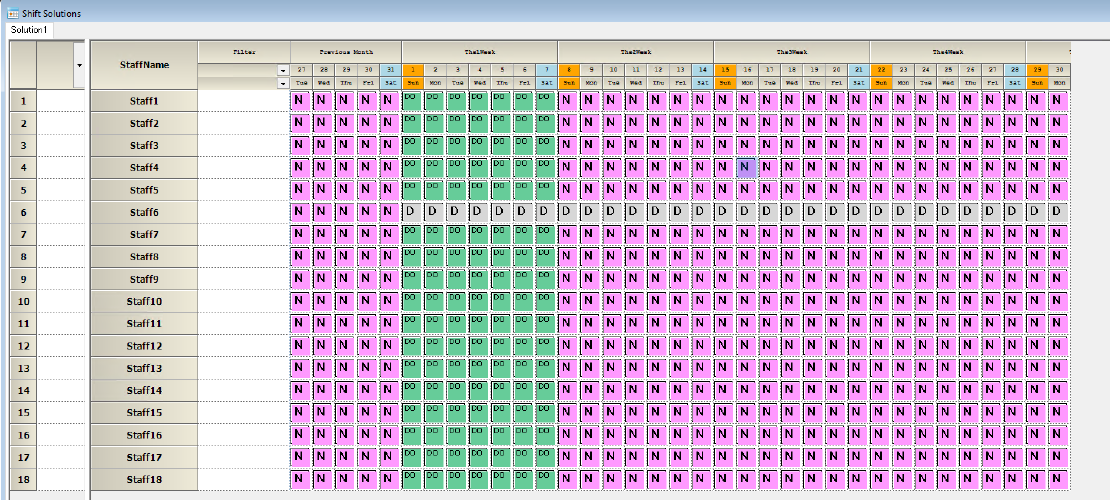Select the Staff15 name cell
Screen dimensions: 1110x500
coord(144,413)
